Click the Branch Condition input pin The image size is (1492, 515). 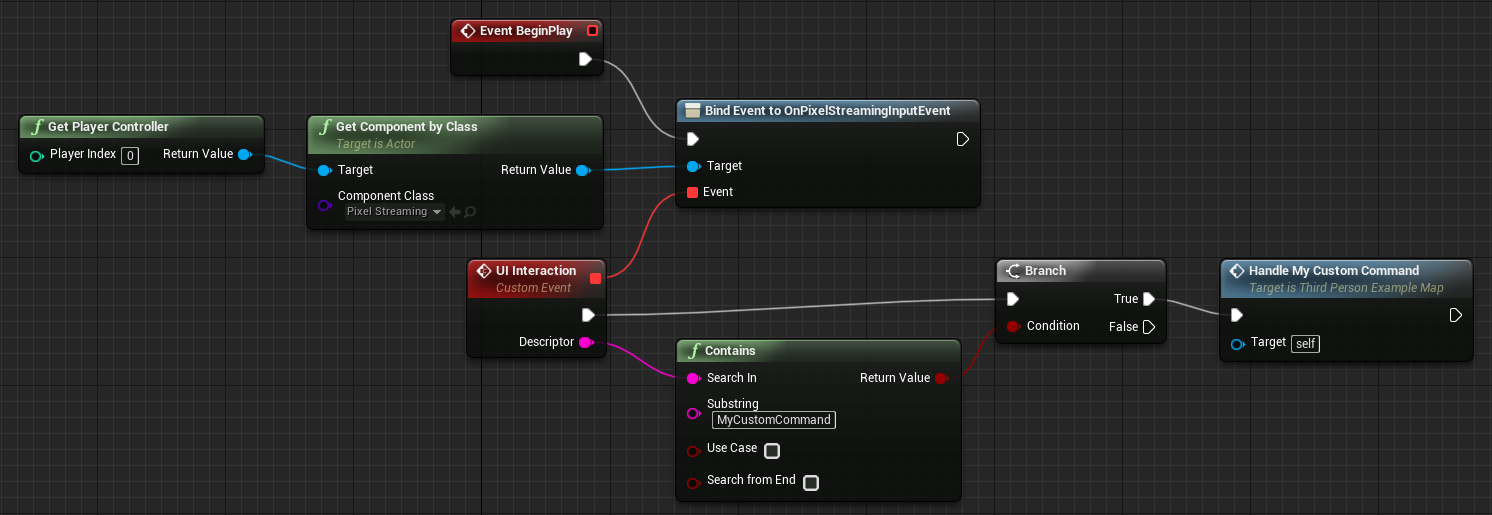1013,326
